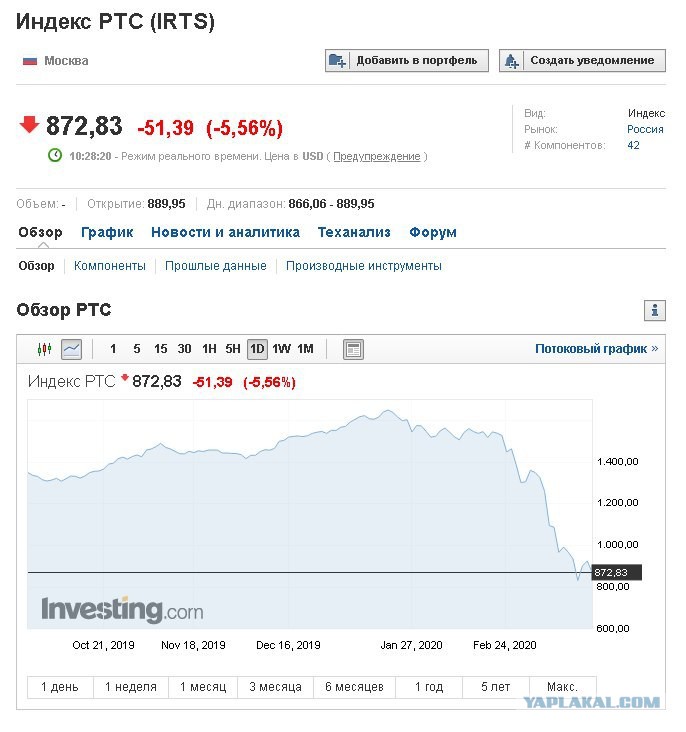
Task: Click the green real-time clock icon
Action: pos(55,155)
